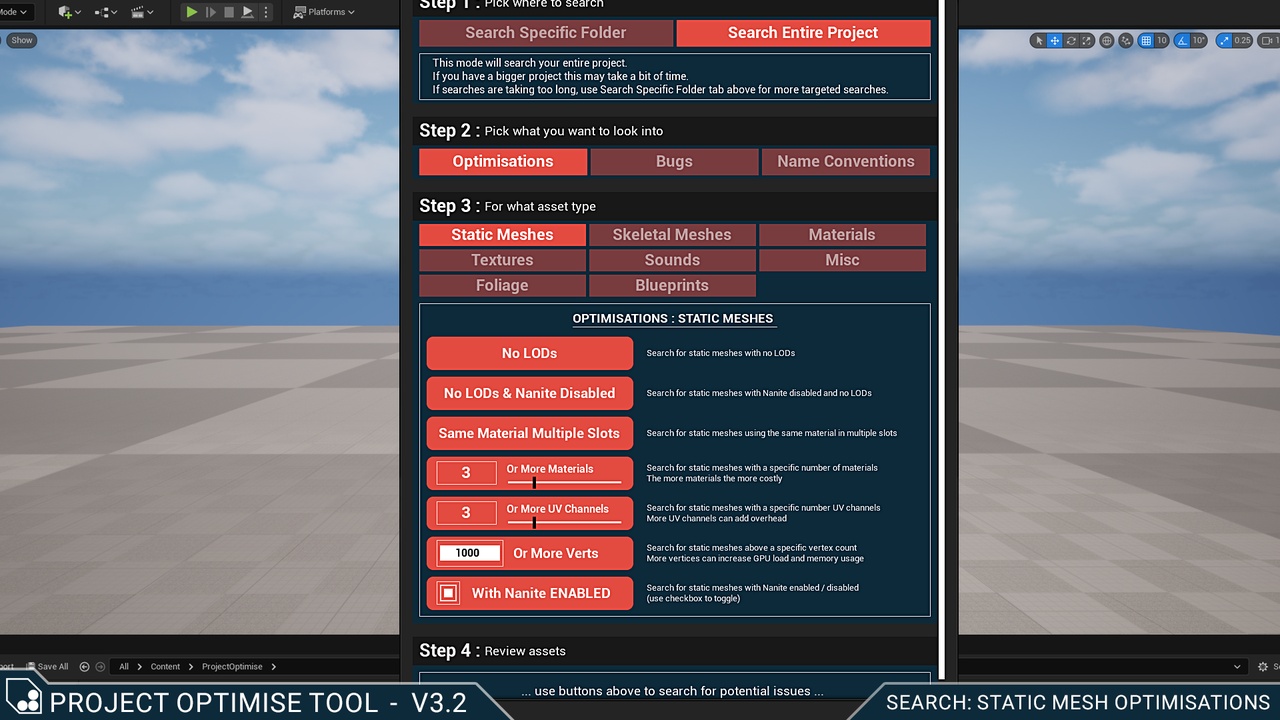
Task: Open the Cinematics clapperboard dropdown
Action: click(143, 12)
